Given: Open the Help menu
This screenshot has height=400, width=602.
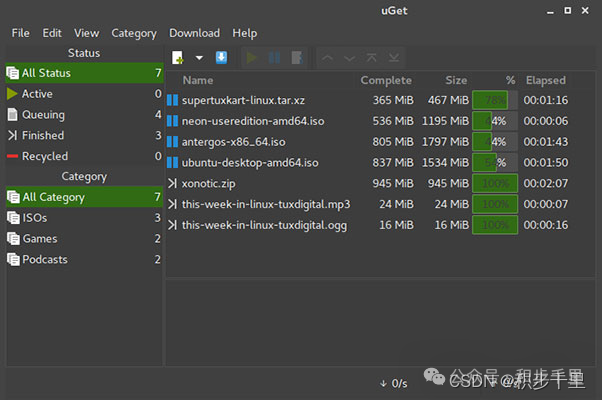Looking at the screenshot, I should tap(245, 34).
